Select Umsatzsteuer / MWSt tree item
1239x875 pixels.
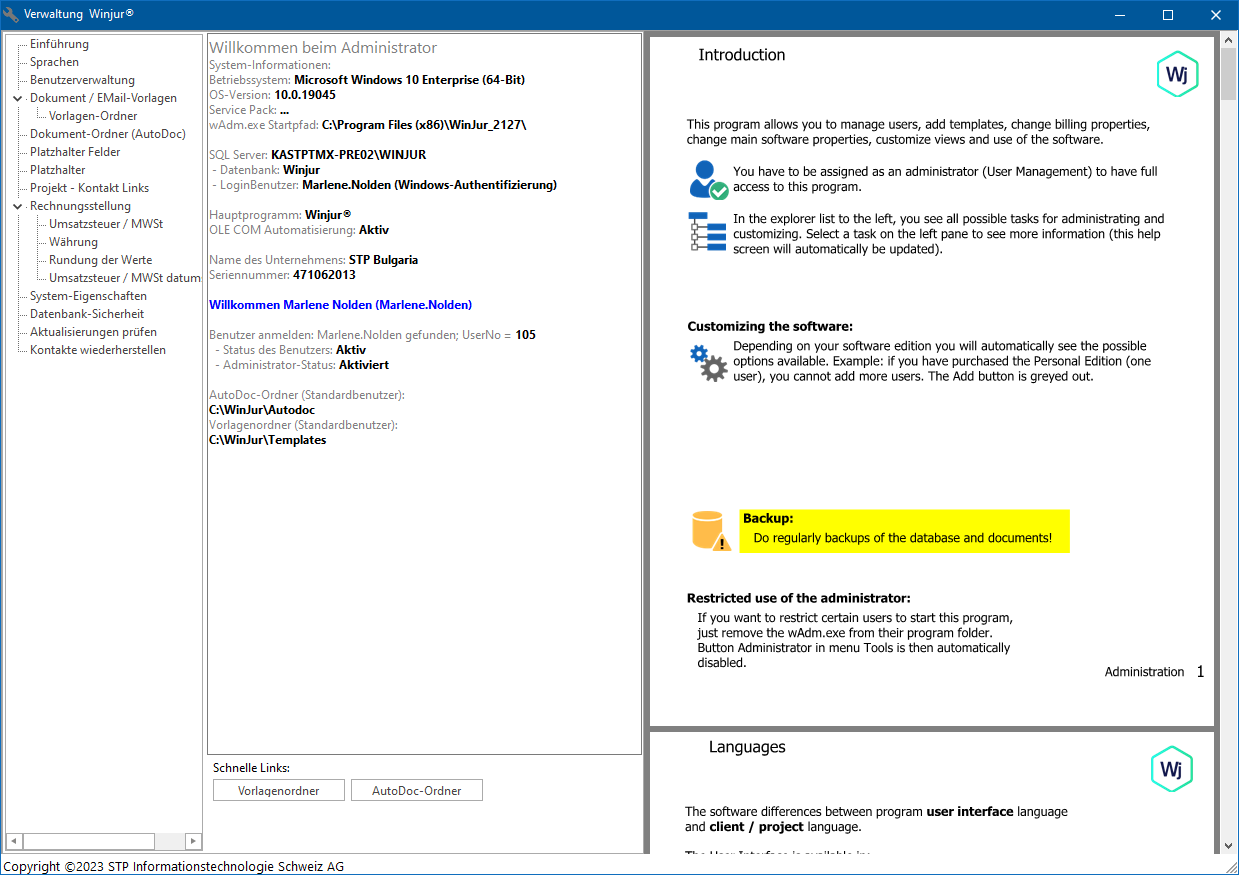(x=106, y=224)
